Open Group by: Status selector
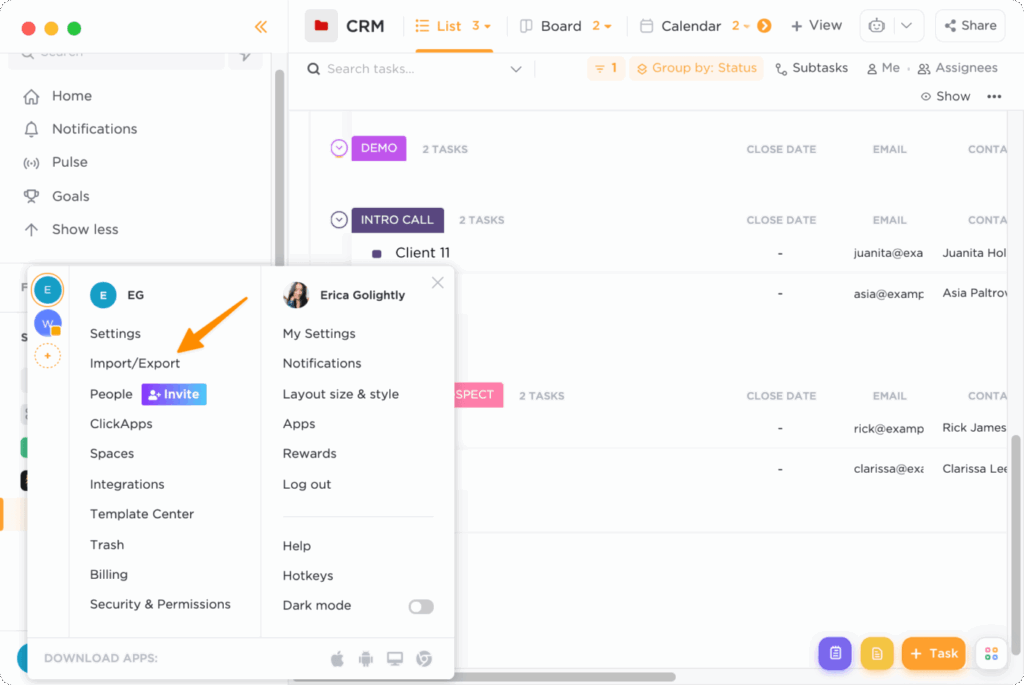 pyautogui.click(x=696, y=68)
